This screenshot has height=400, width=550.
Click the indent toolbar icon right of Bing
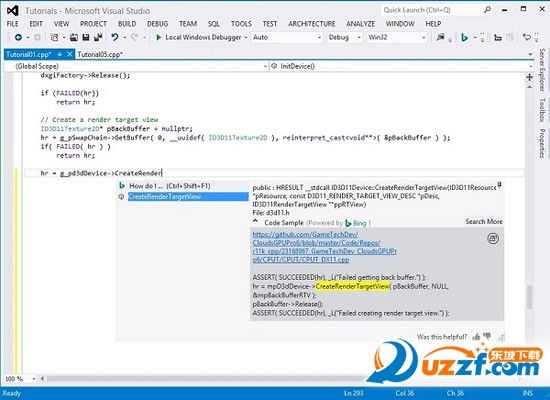tap(497, 37)
